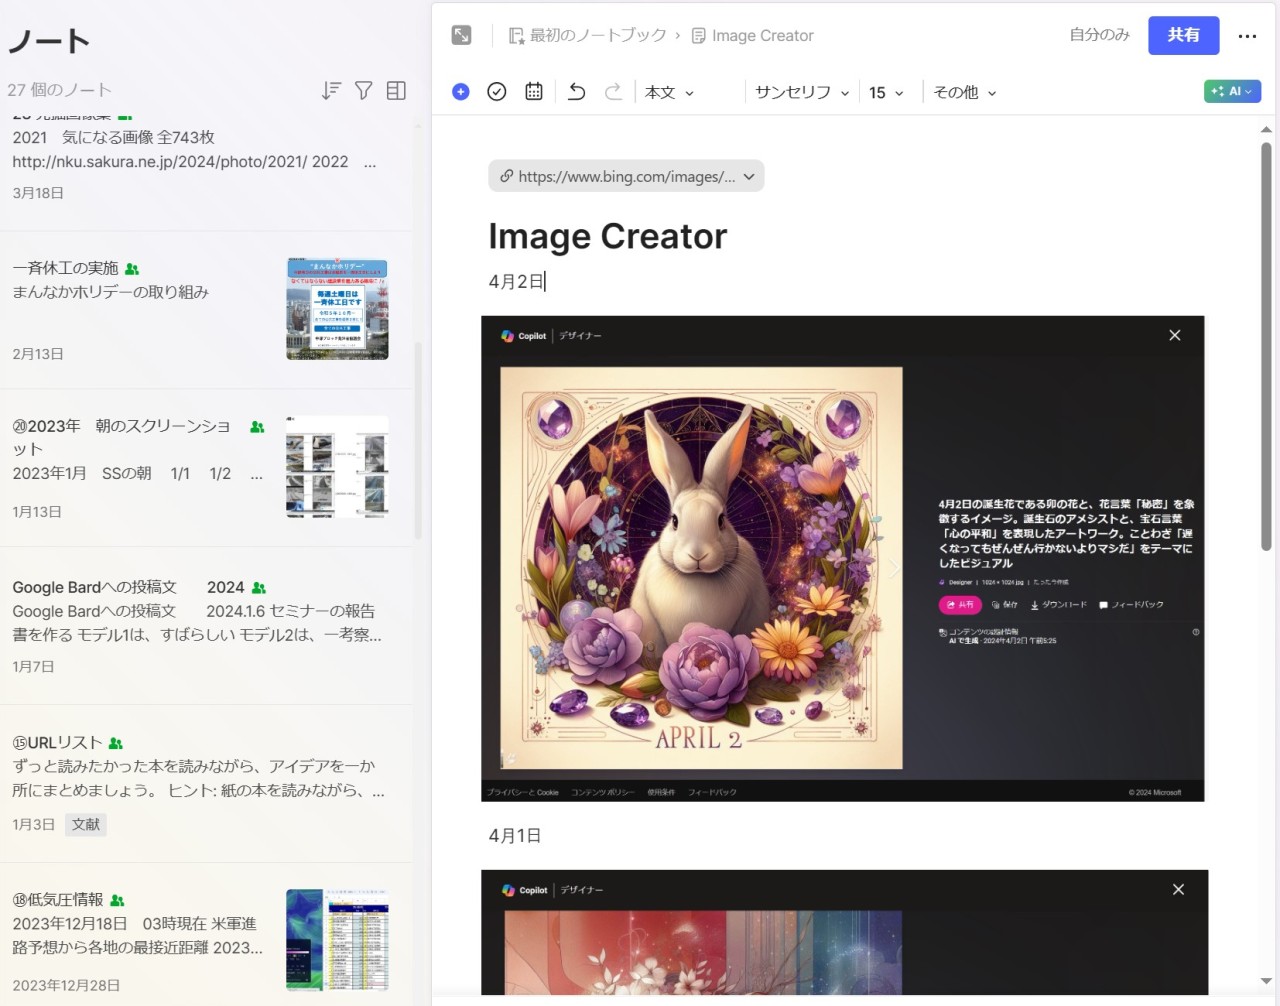The height and width of the screenshot is (1006, 1280).
Task: Click the calendar event icon in toolbar
Action: [x=534, y=92]
